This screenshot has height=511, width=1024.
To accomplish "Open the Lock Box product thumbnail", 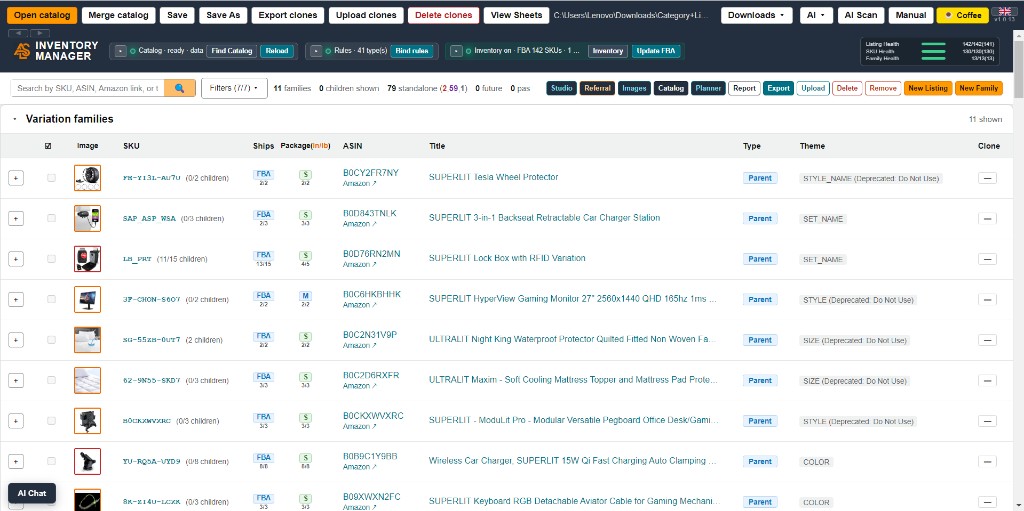I will (88, 259).
